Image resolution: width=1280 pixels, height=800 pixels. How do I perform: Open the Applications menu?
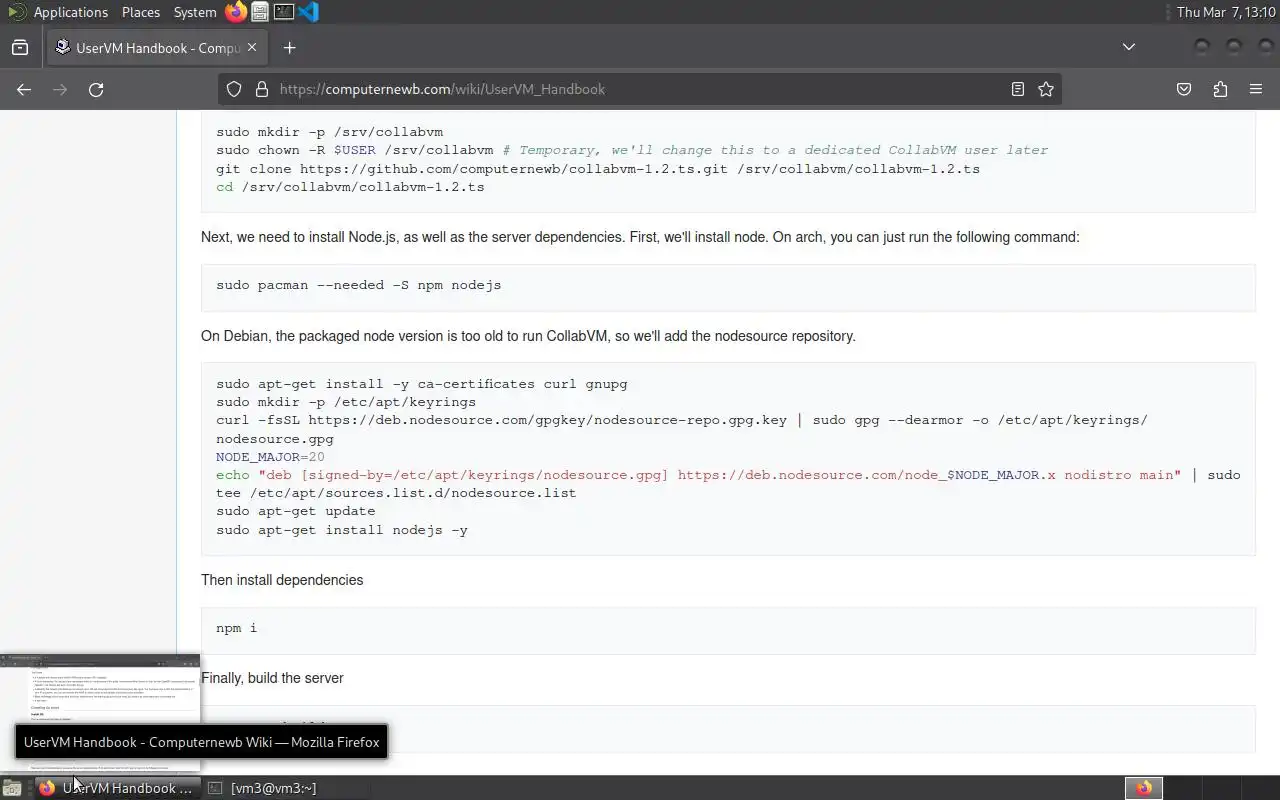(x=70, y=12)
